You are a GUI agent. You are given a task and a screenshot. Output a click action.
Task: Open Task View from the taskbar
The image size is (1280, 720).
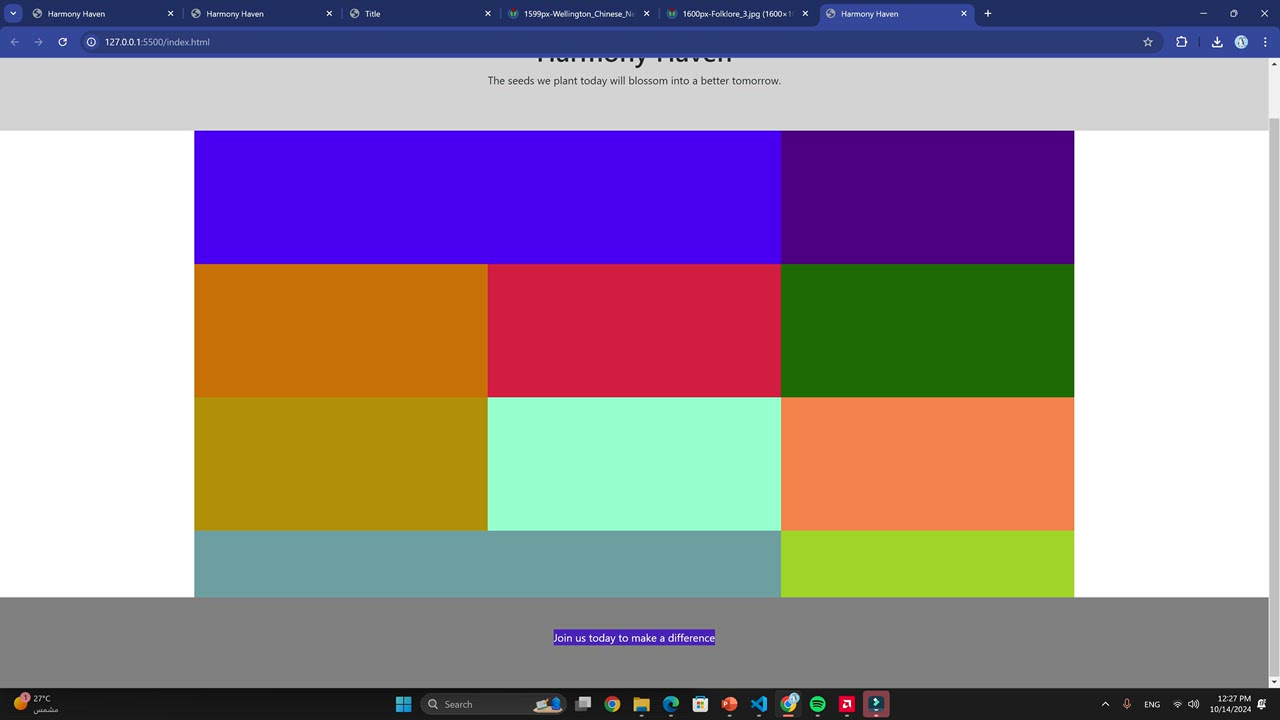(583, 704)
